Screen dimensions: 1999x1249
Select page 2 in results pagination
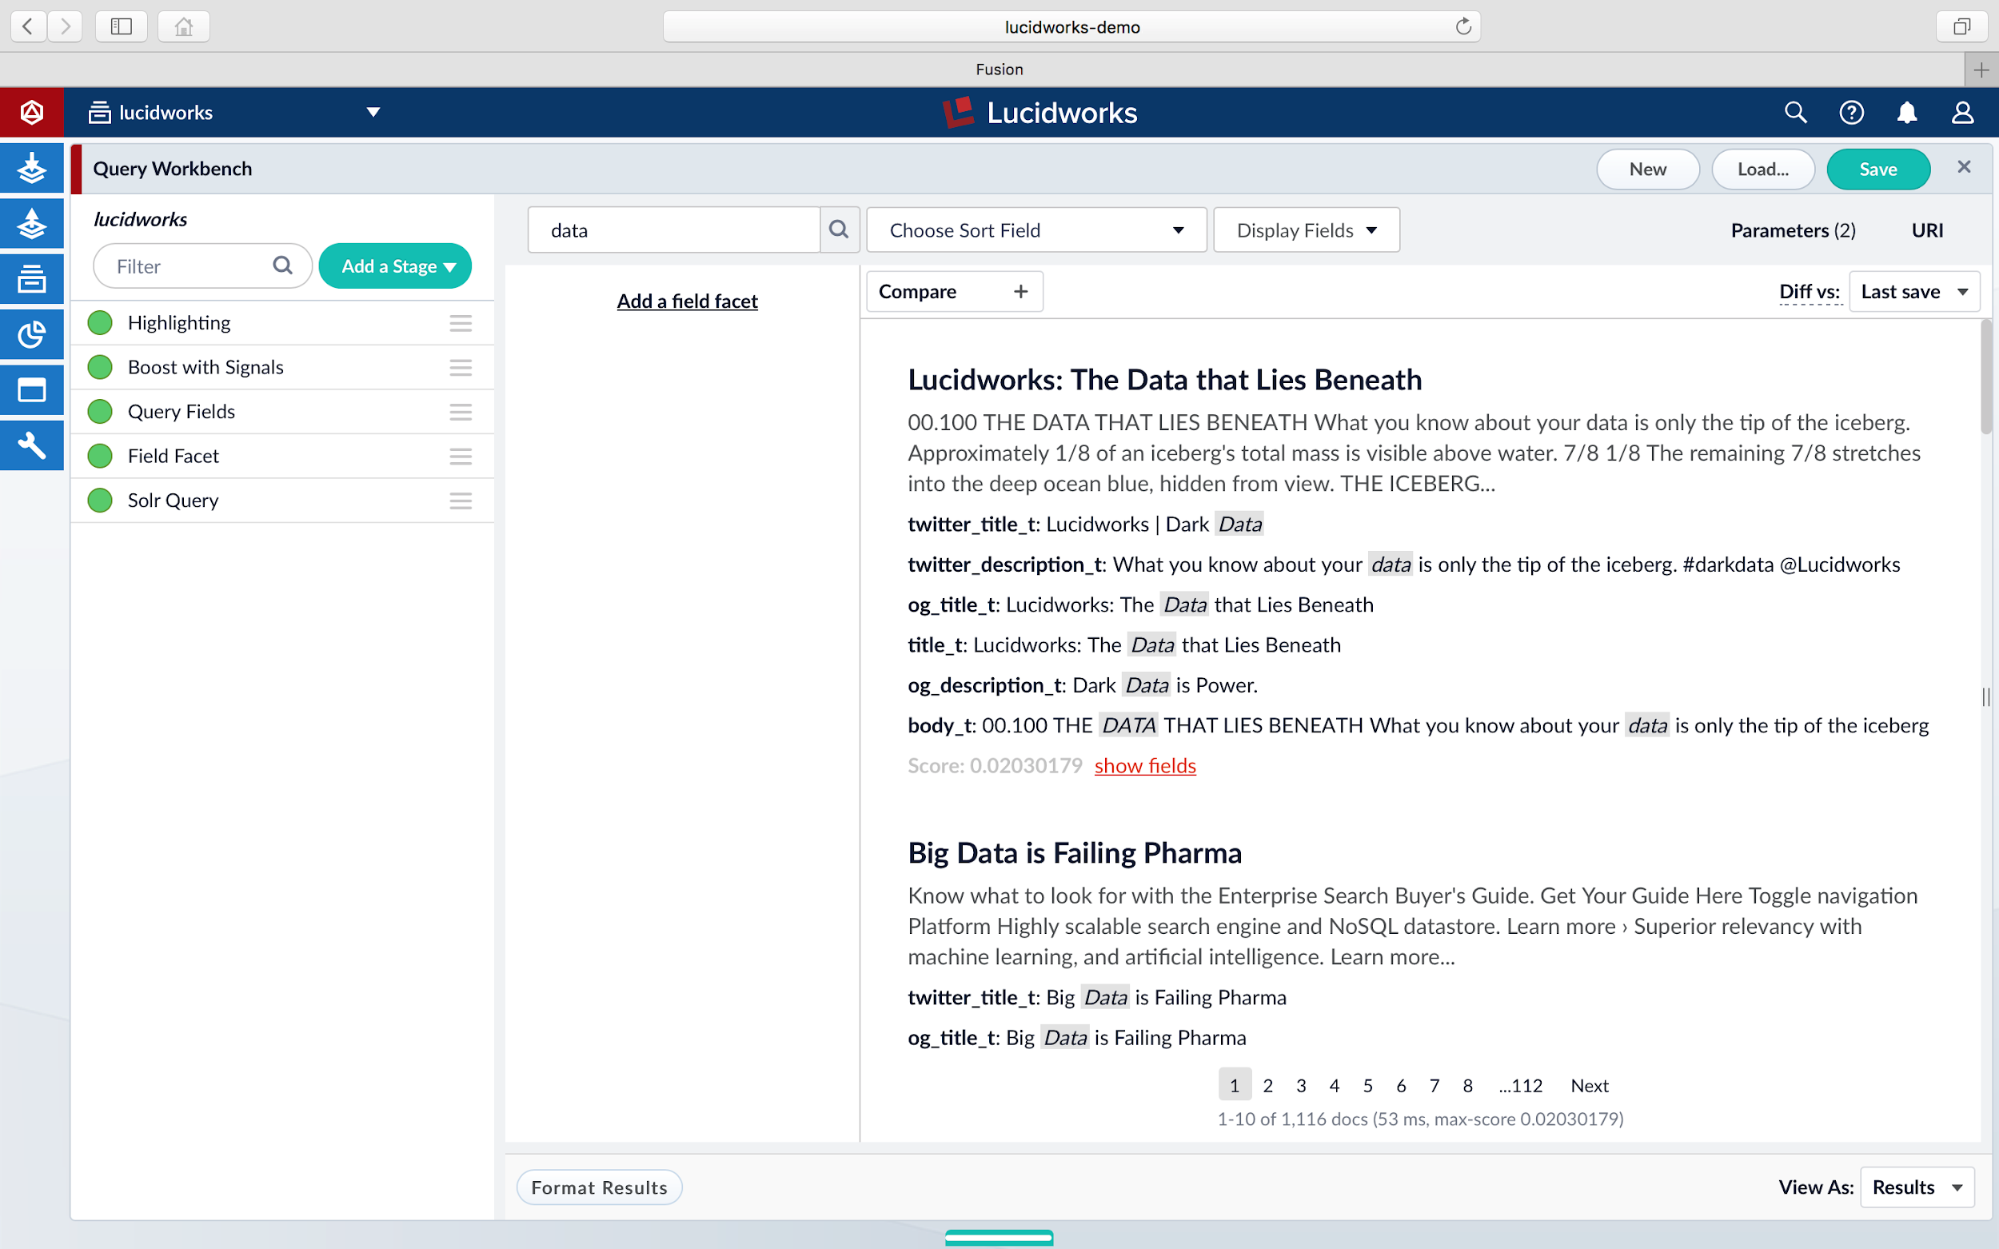1266,1085
